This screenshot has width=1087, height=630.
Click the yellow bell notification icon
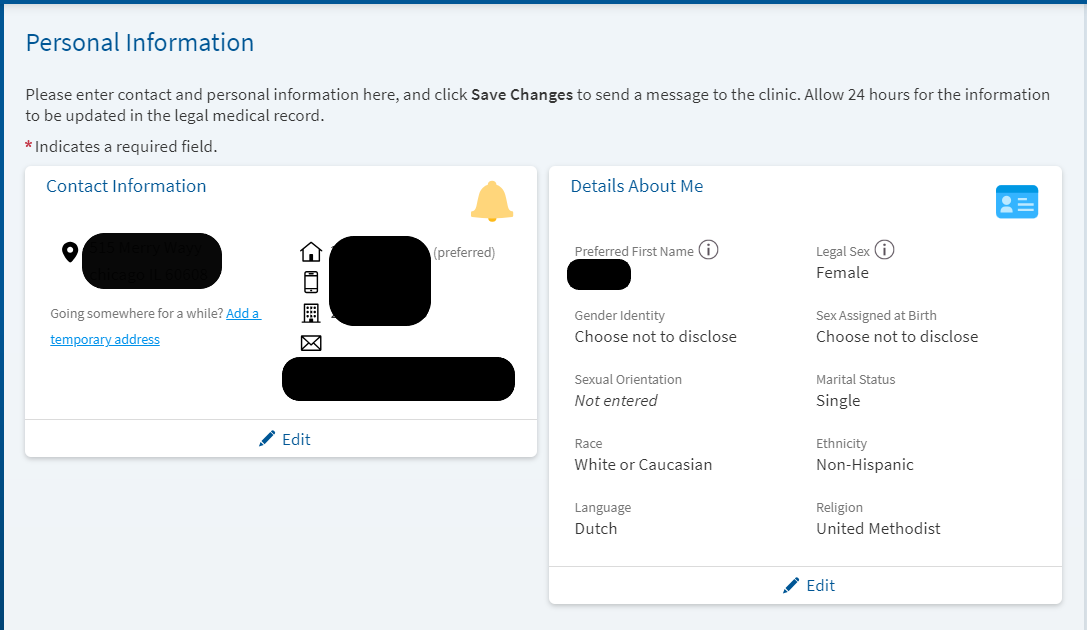[x=491, y=202]
